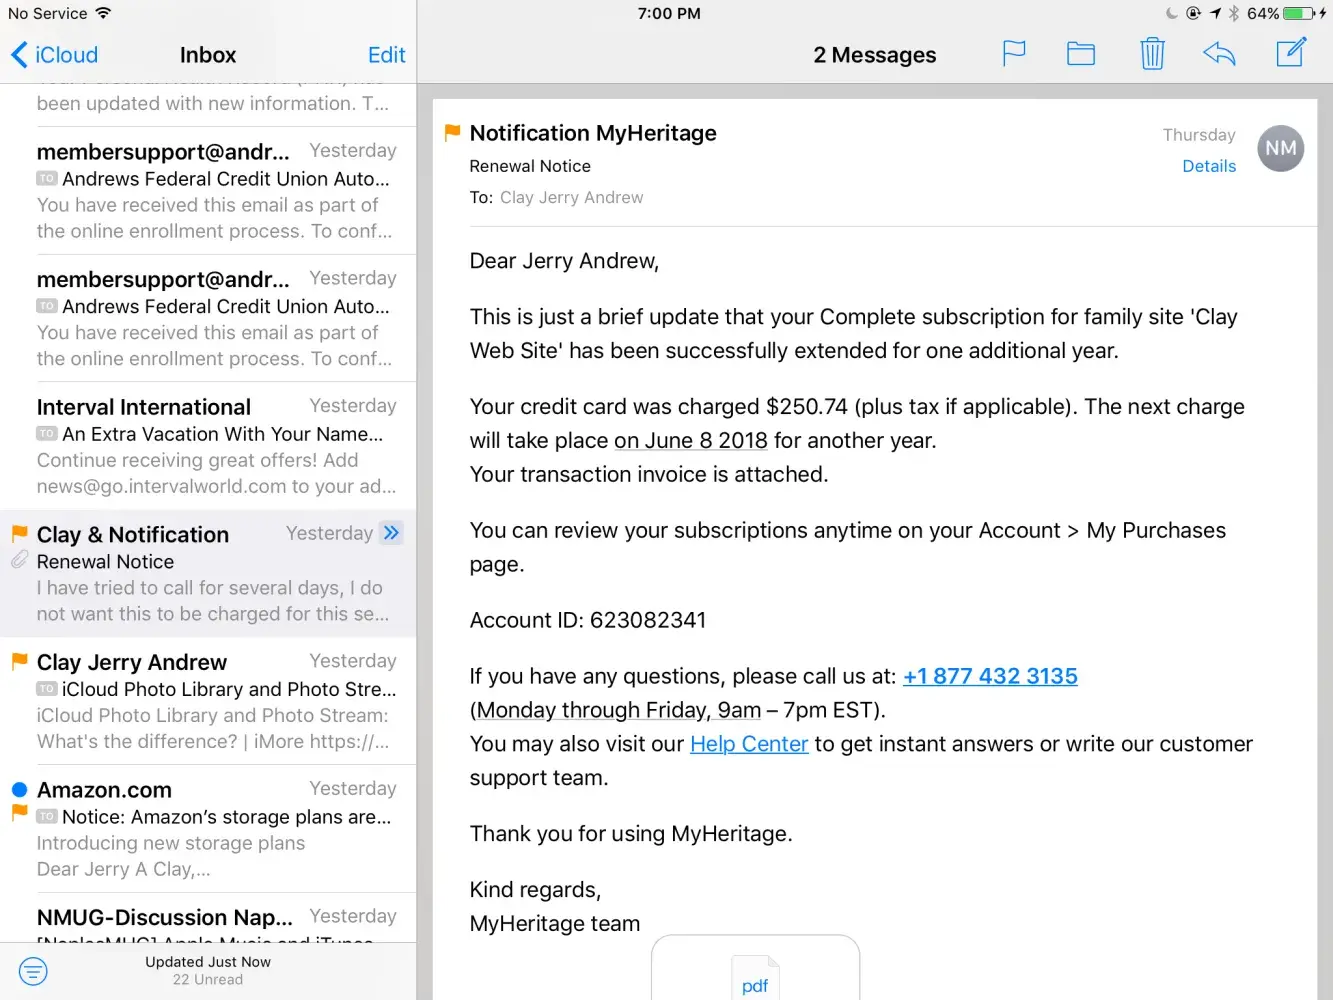Expand the Clay & Notification thread
Viewport: 1333px width, 1000px height.
pyautogui.click(x=392, y=533)
